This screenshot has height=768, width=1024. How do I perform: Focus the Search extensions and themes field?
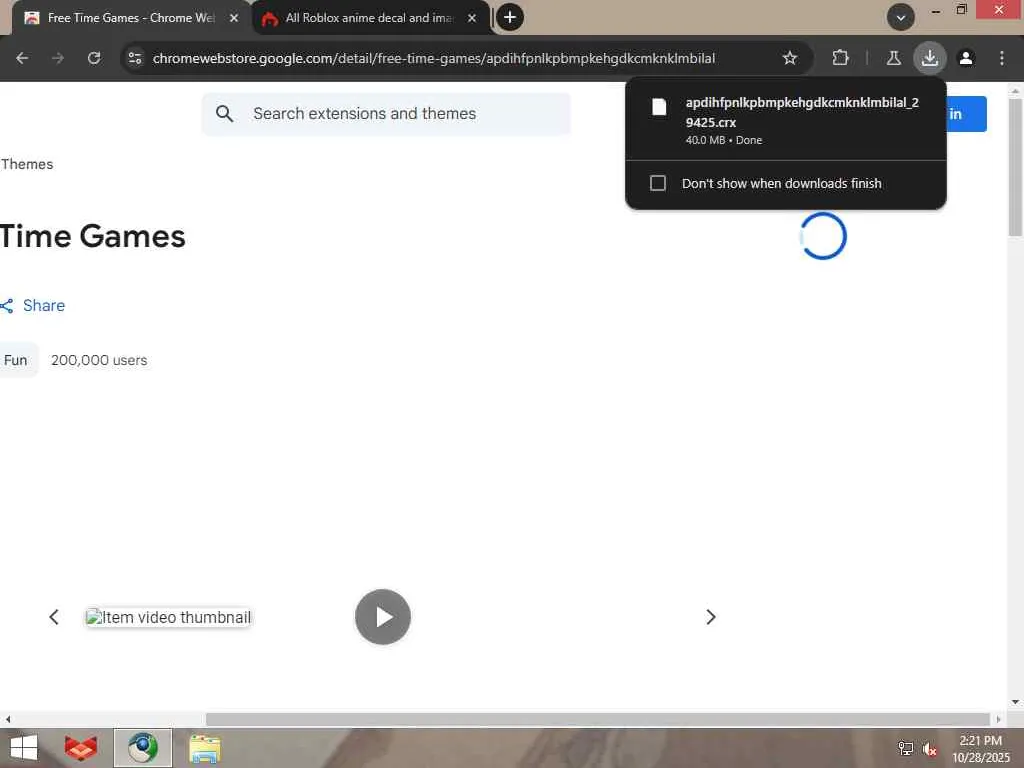pyautogui.click(x=386, y=114)
